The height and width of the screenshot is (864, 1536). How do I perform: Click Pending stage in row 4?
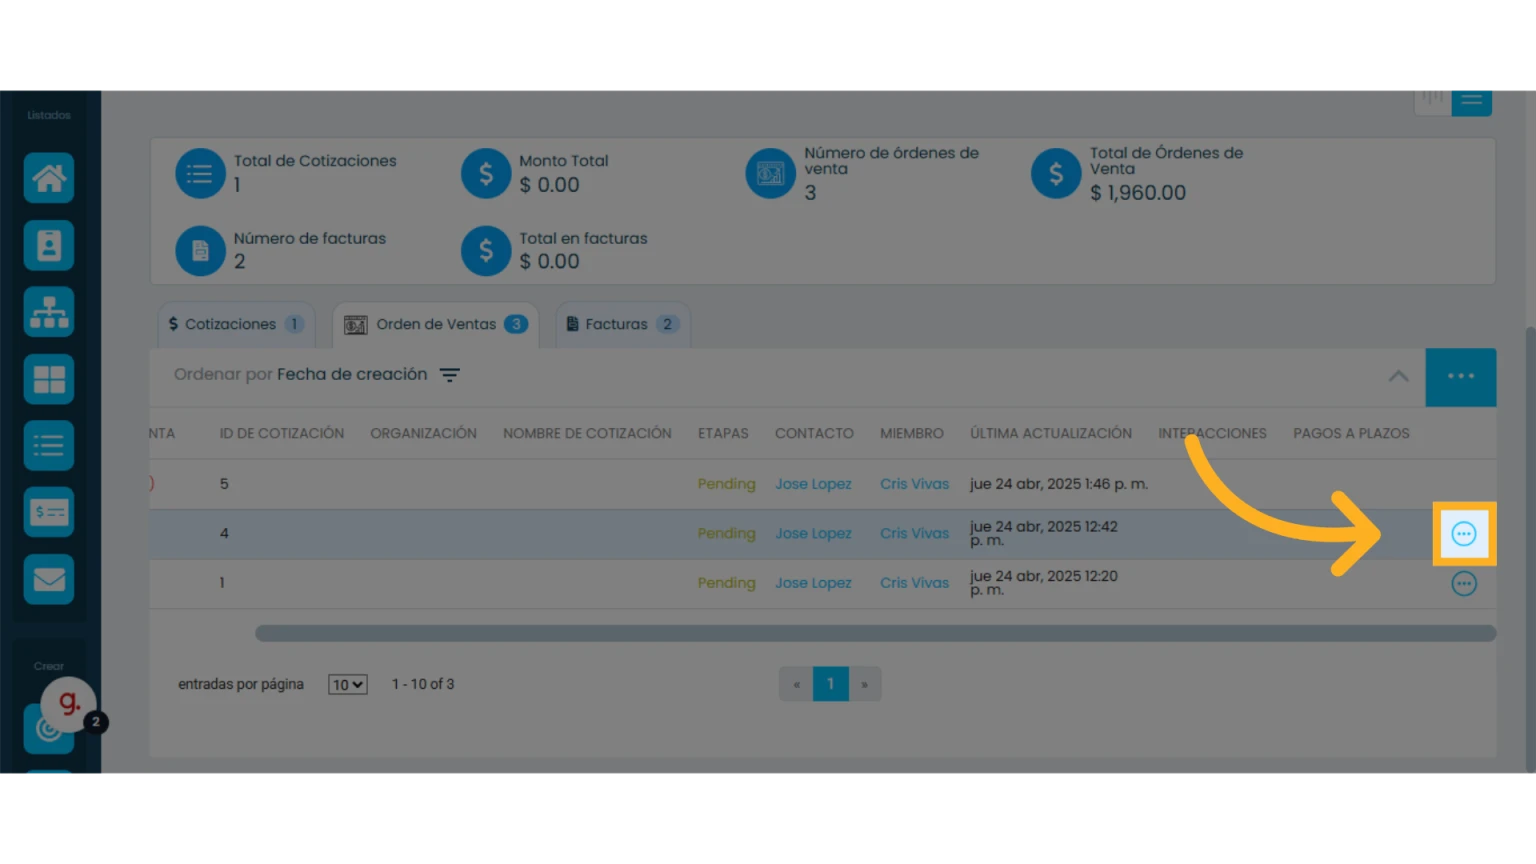[x=726, y=534]
